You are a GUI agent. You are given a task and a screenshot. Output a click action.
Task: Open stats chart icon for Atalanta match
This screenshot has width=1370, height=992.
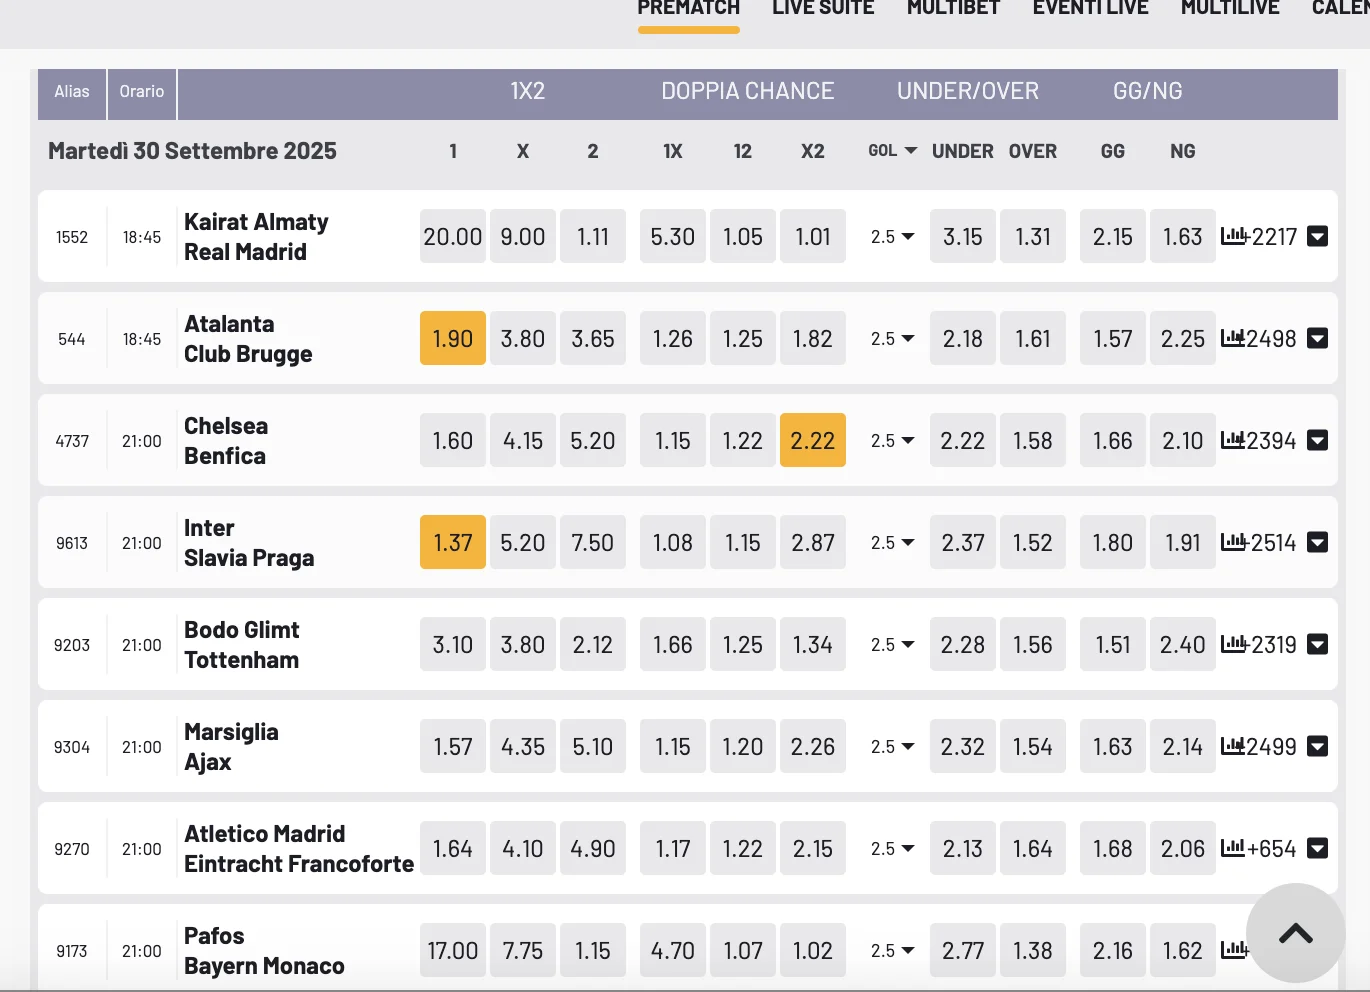click(x=1233, y=339)
